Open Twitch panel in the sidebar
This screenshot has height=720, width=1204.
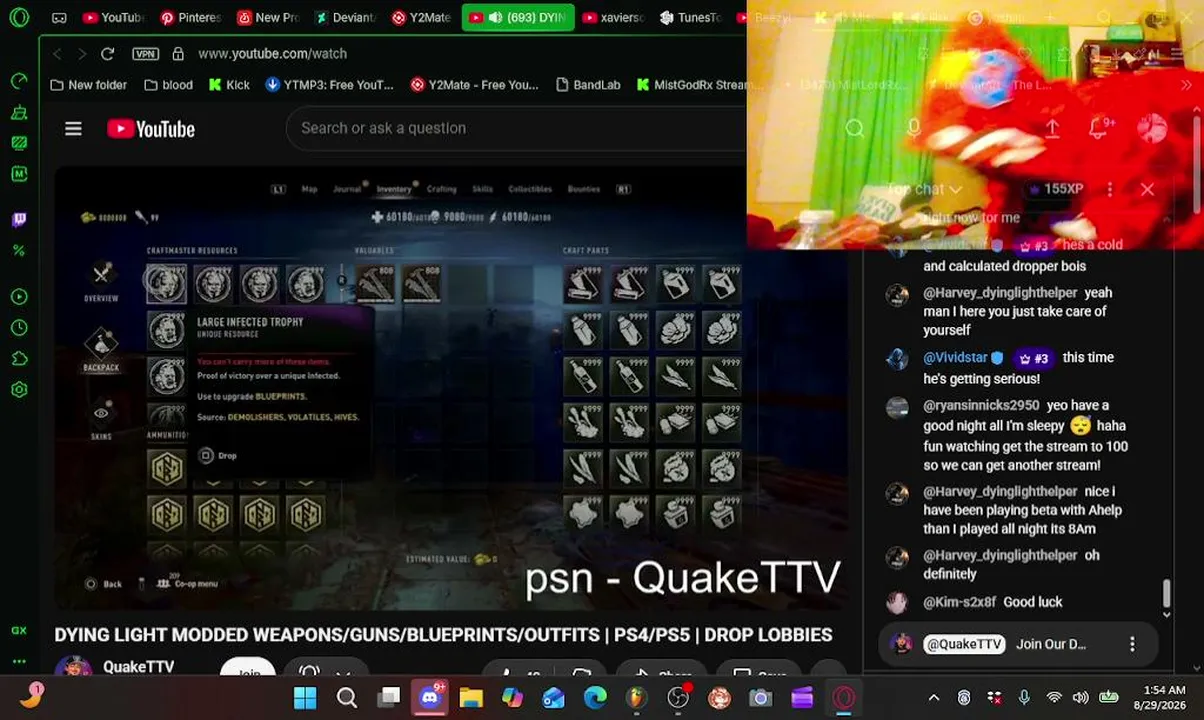[19, 219]
